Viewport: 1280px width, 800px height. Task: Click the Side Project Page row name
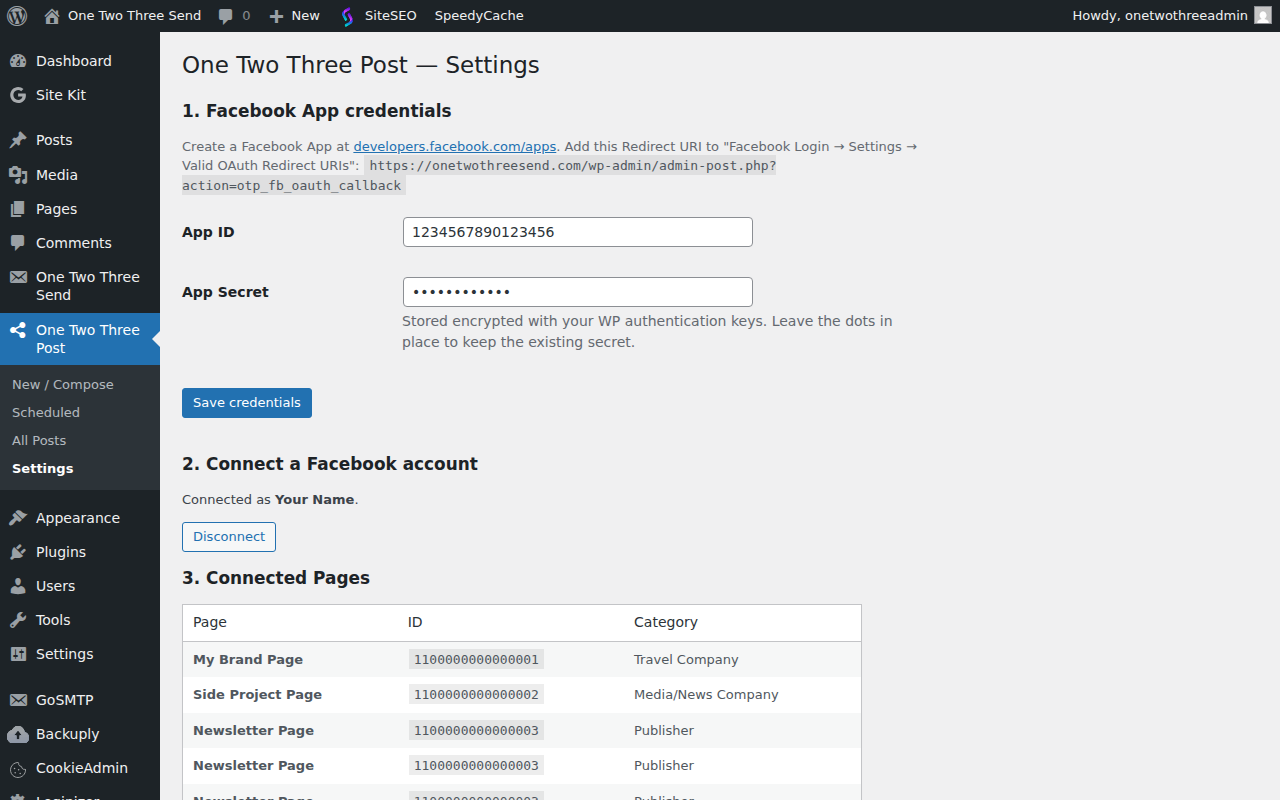(x=258, y=695)
